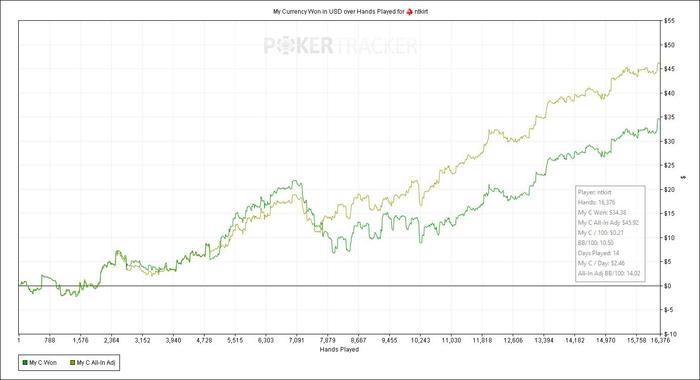Click the olive My C All-In Adj legend swatch
This screenshot has height=380, width=700.
click(x=73, y=363)
